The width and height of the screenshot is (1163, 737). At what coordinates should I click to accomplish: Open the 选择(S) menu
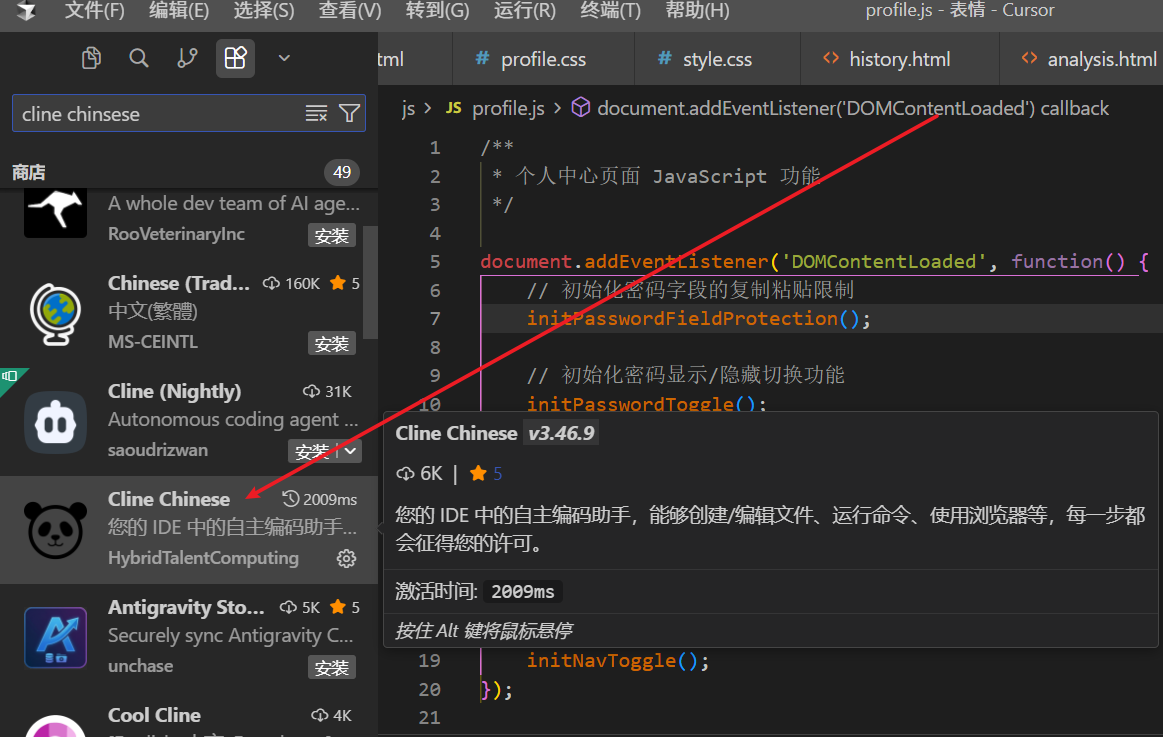[x=264, y=11]
